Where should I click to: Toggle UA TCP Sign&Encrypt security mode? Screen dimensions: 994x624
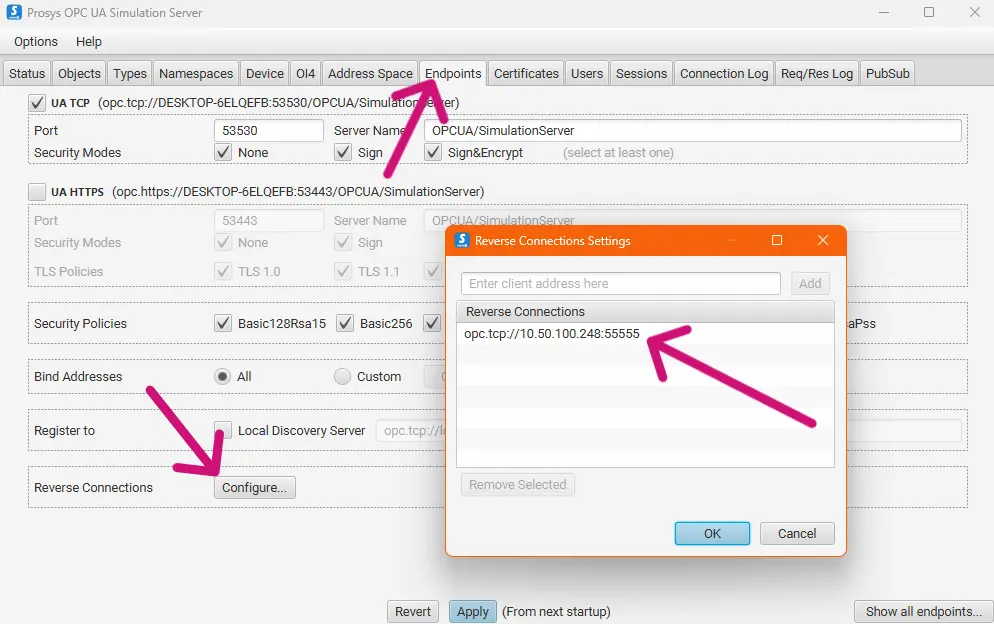click(433, 152)
